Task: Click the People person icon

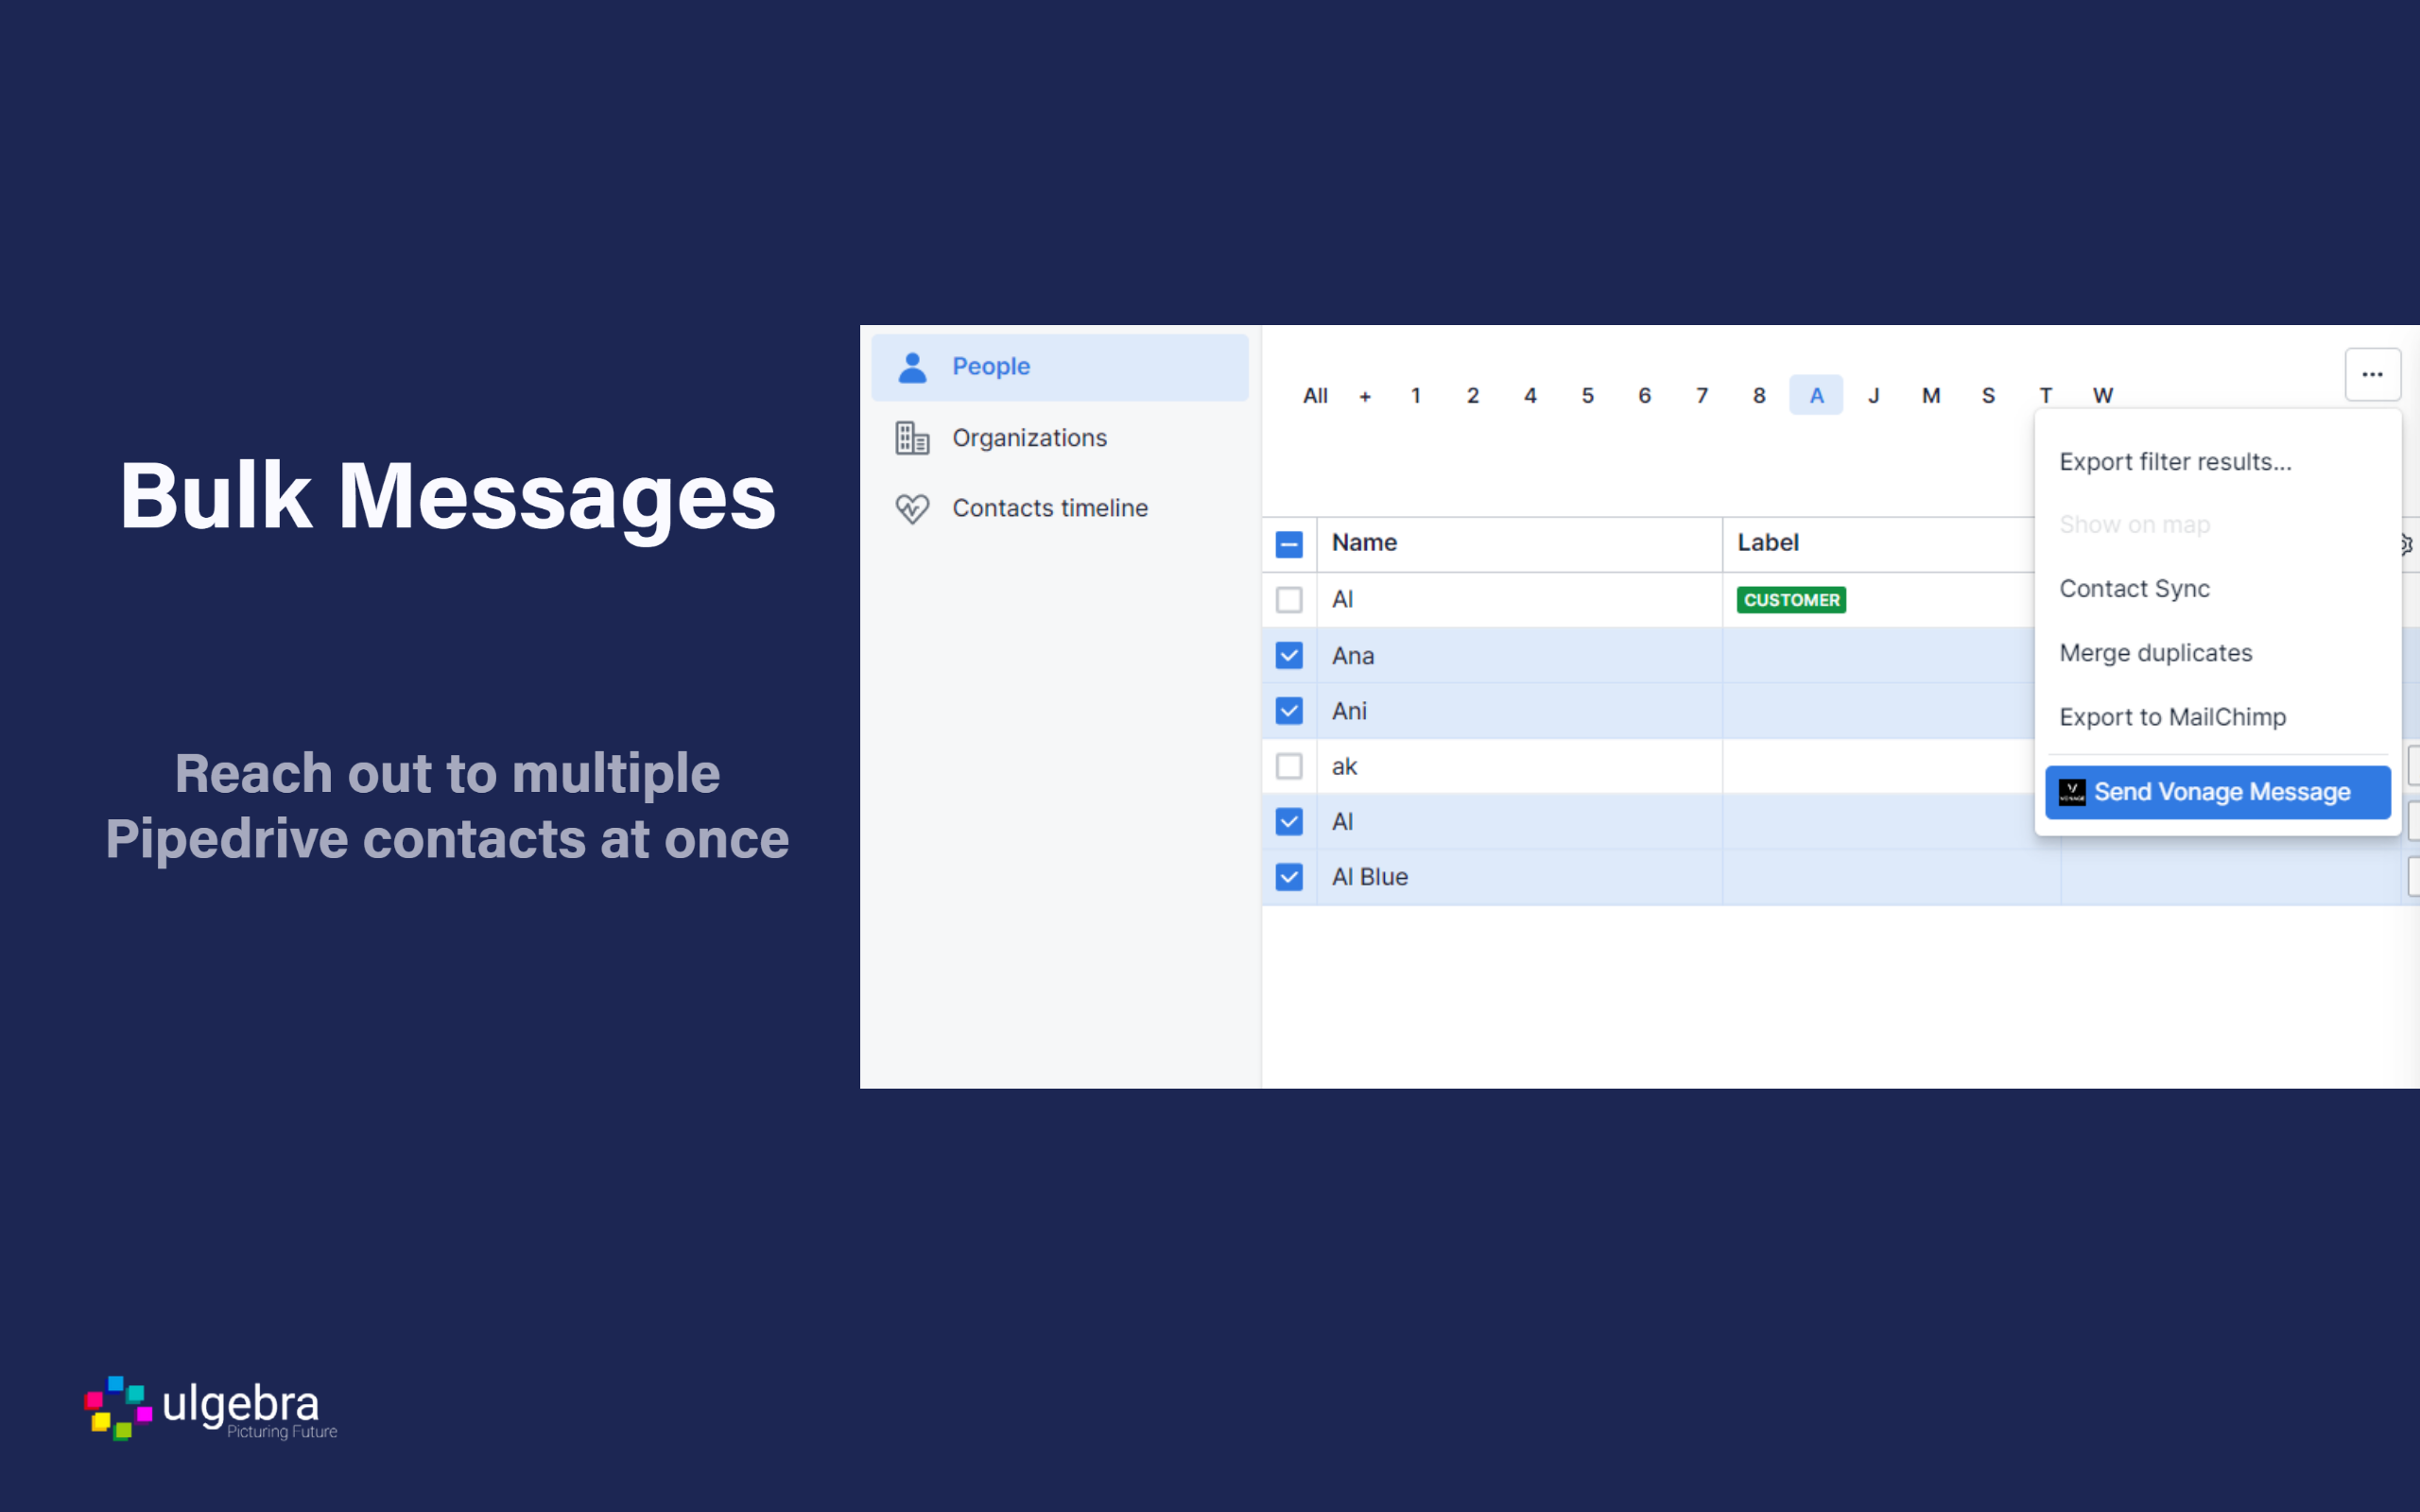Action: pos(912,367)
